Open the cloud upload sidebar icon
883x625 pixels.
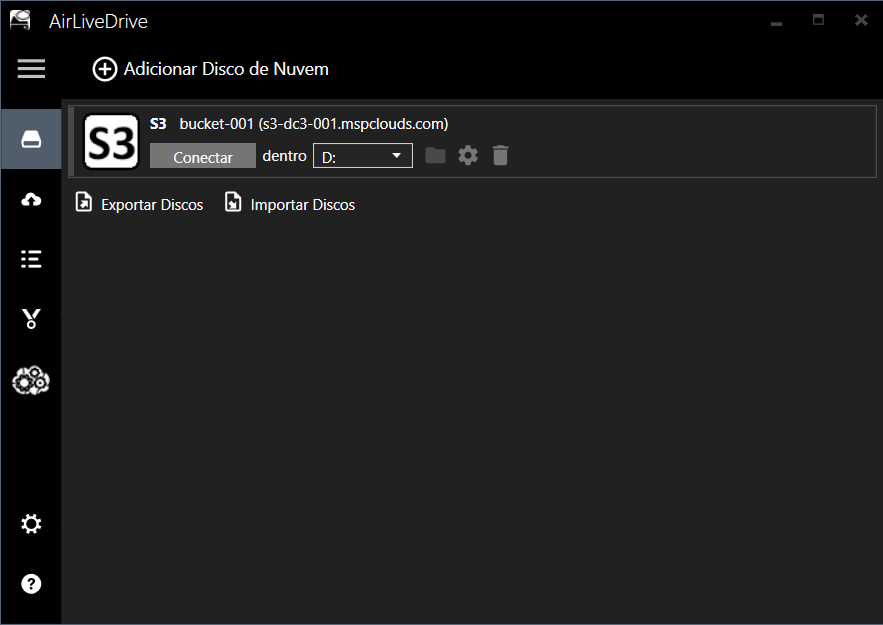[31, 200]
